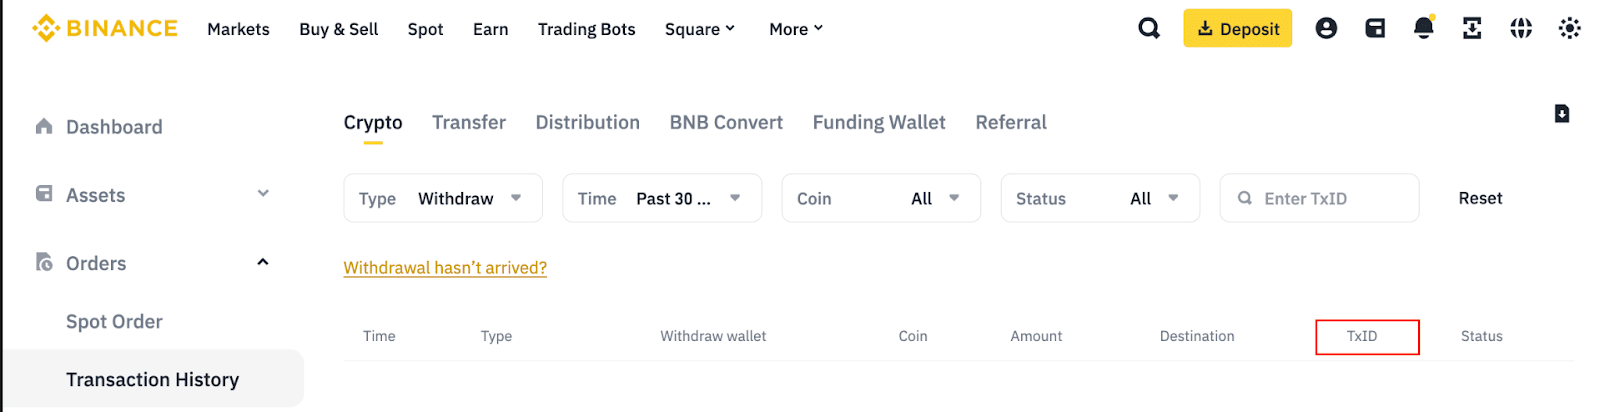Expand the Assets sidebar section

[x=263, y=194]
